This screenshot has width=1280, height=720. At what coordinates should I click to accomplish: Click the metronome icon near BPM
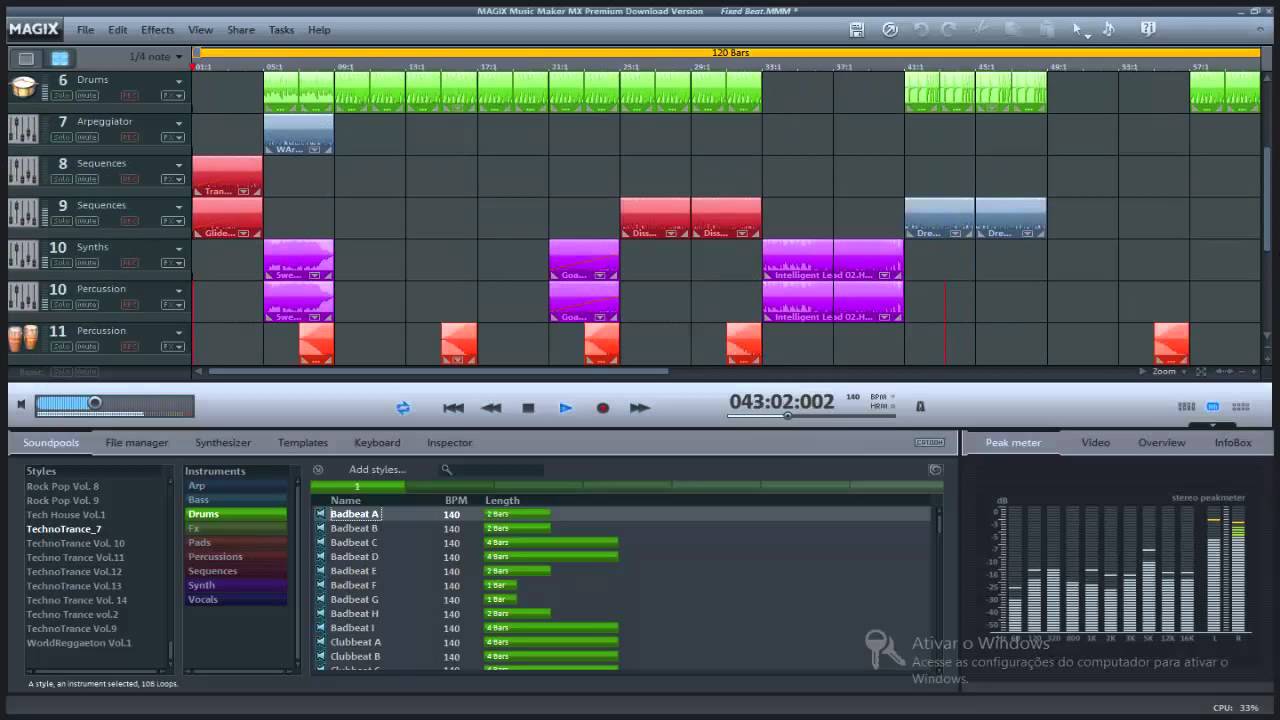pyautogui.click(x=920, y=406)
